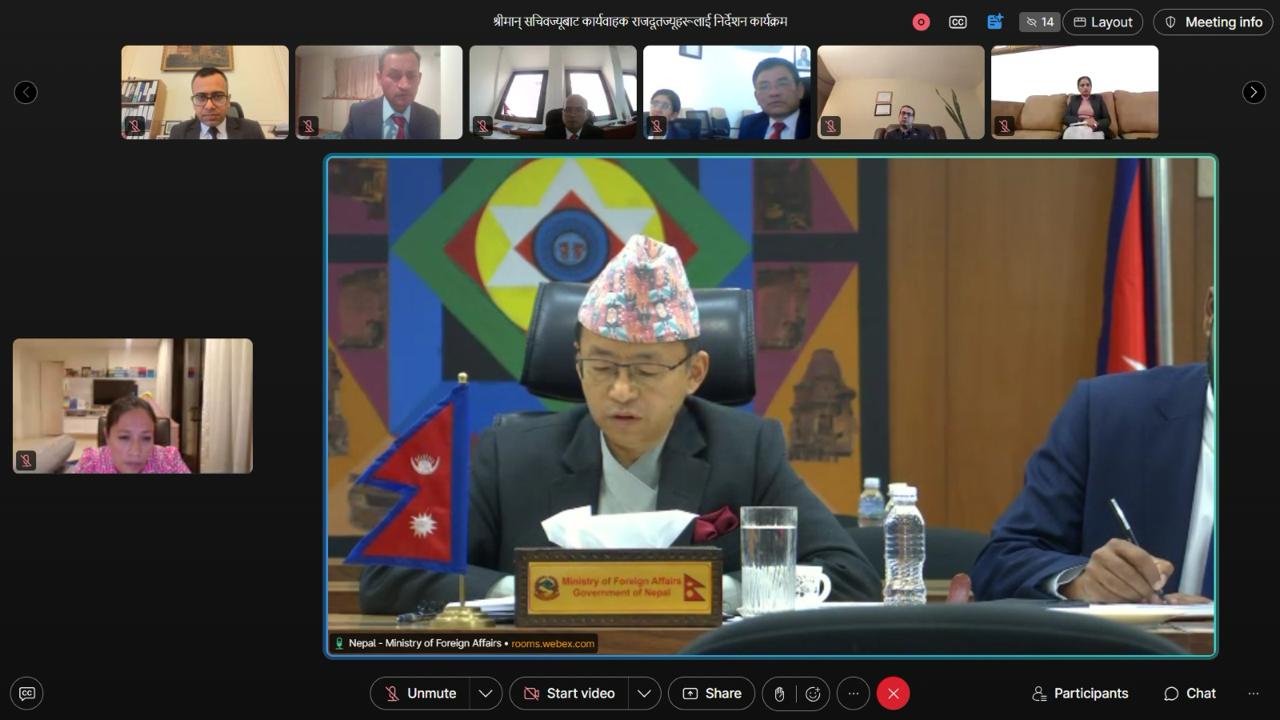Viewport: 1280px width, 720px height.
Task: Open the blue AI notes icon
Action: [x=995, y=22]
